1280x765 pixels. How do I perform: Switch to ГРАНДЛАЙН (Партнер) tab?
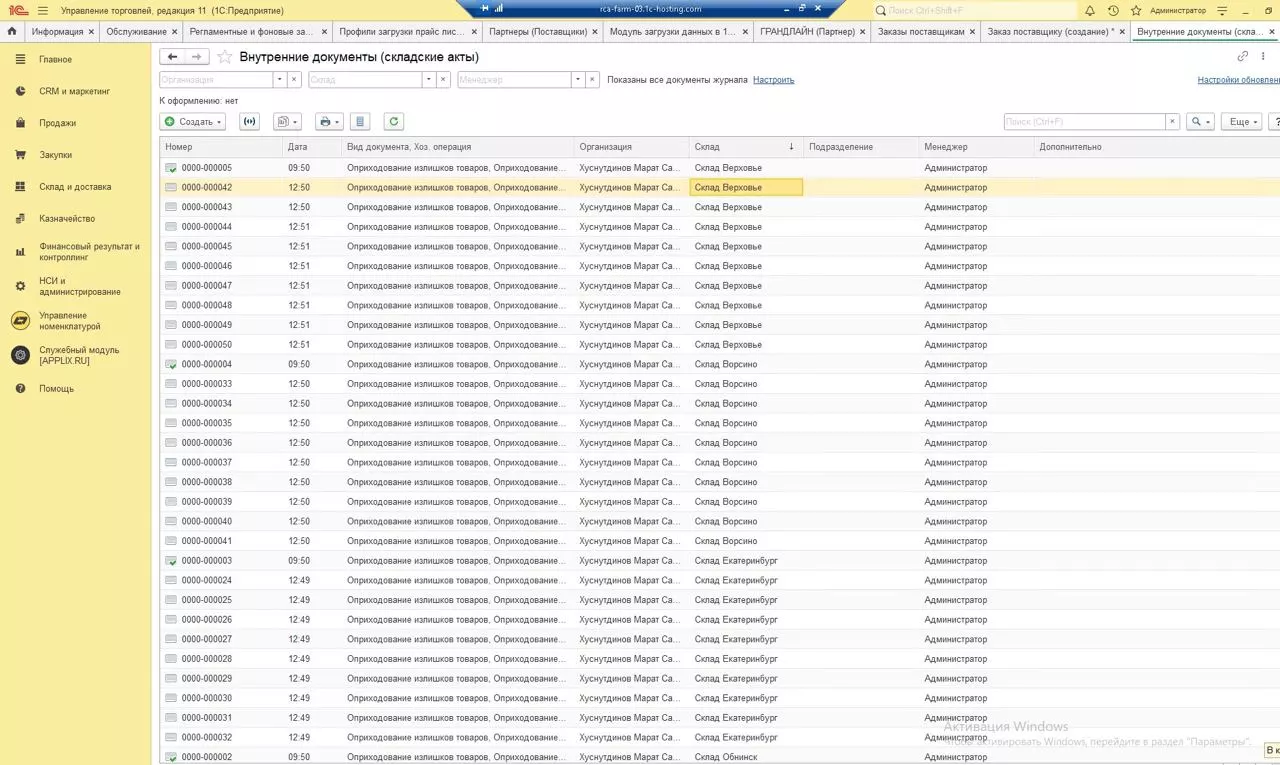[807, 32]
